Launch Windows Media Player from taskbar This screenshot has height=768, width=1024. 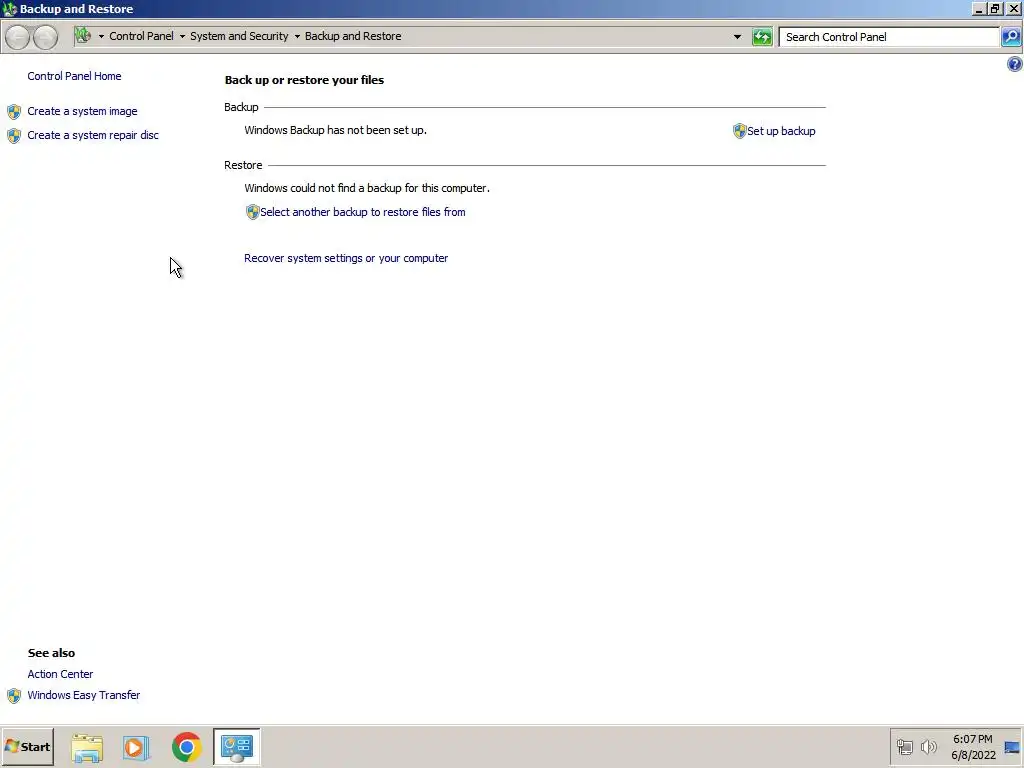136,747
